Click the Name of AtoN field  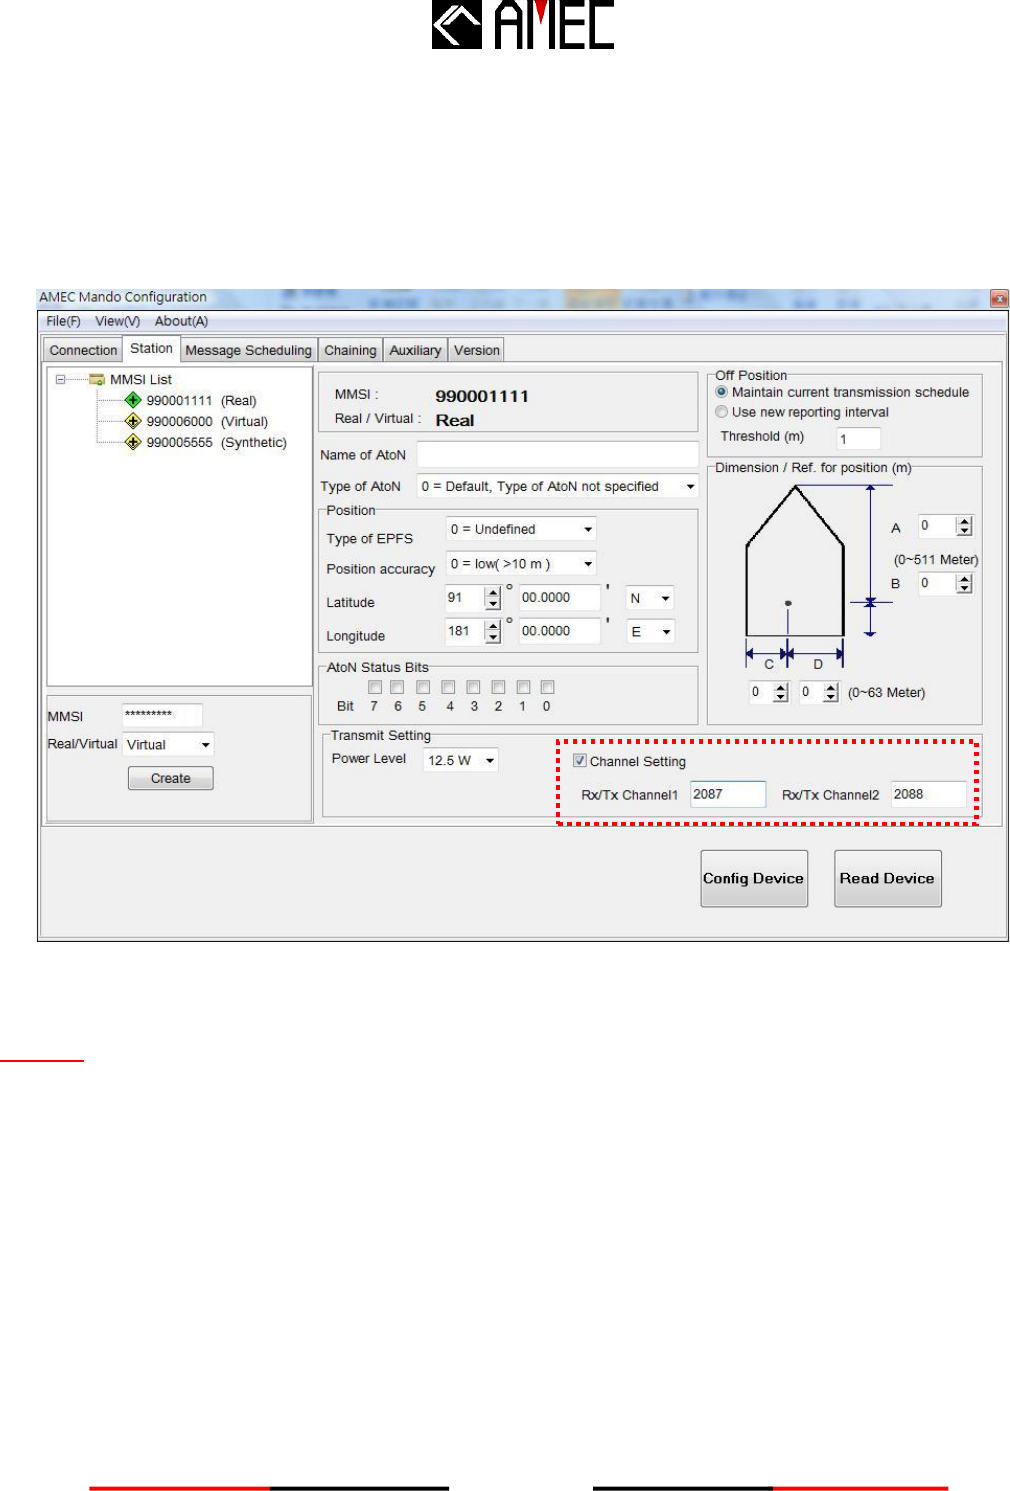click(x=557, y=454)
